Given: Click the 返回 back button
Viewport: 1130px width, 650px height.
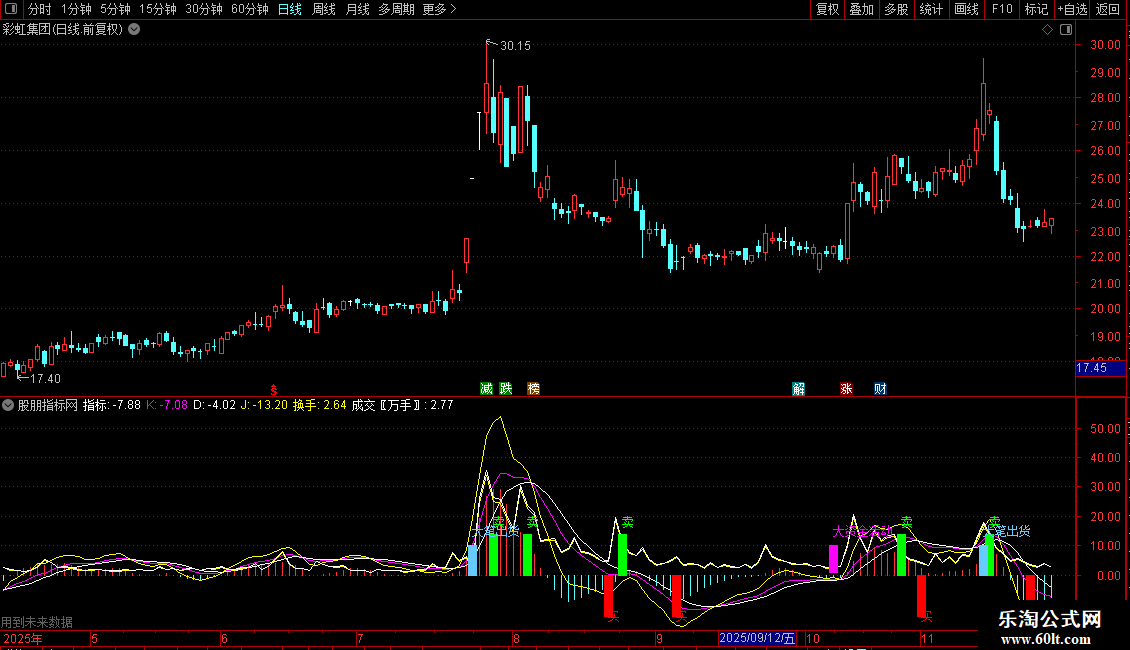Looking at the screenshot, I should [1108, 9].
